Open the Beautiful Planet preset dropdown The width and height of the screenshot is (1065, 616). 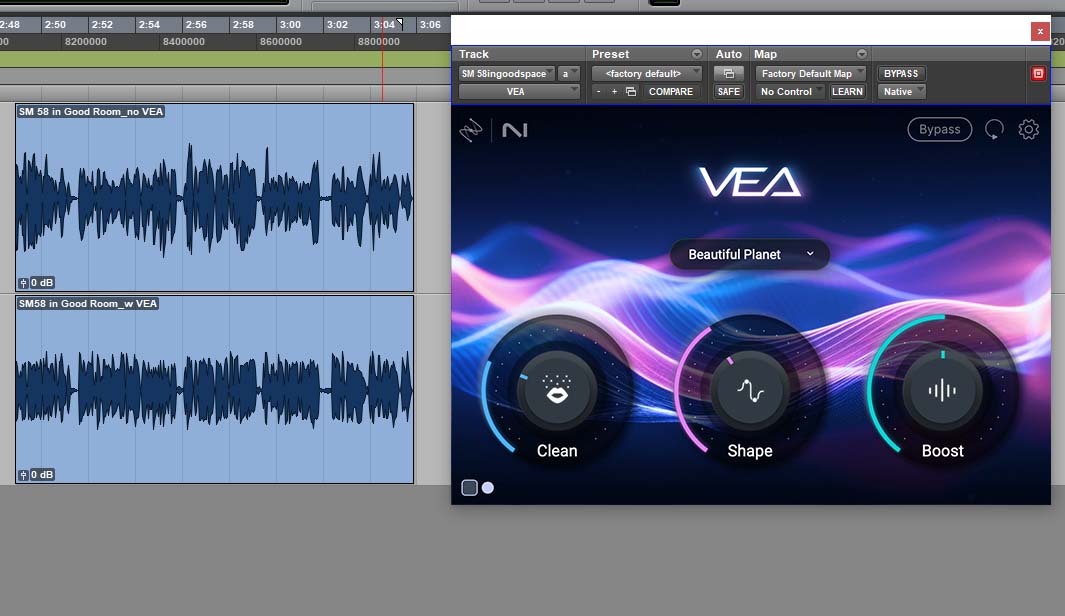pos(750,255)
